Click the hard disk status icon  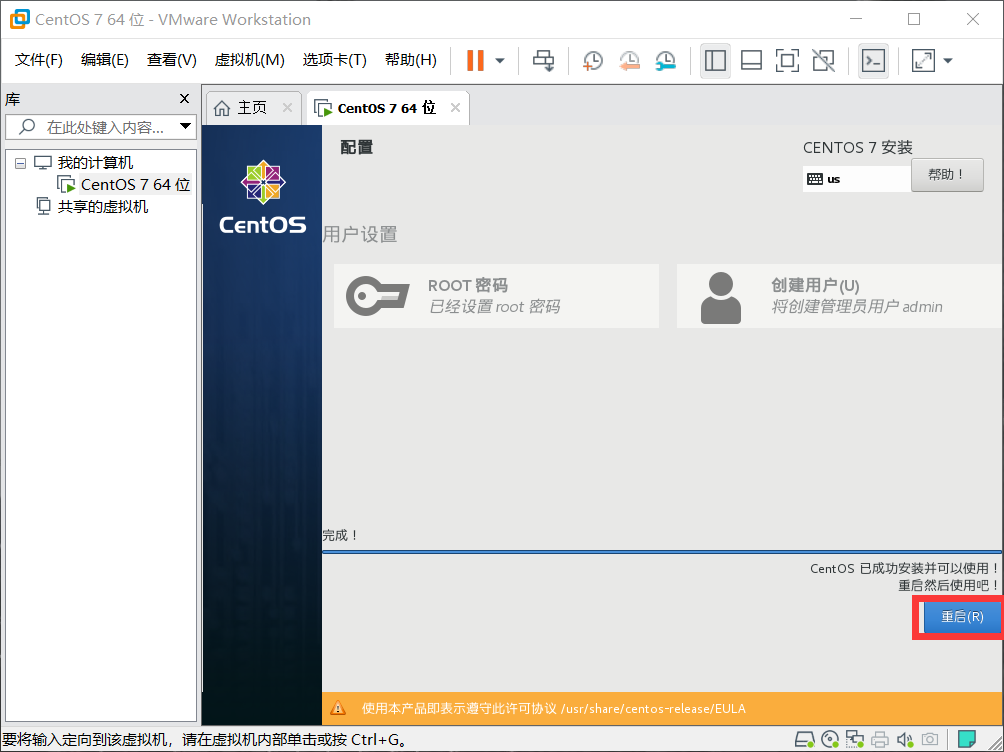tap(804, 740)
